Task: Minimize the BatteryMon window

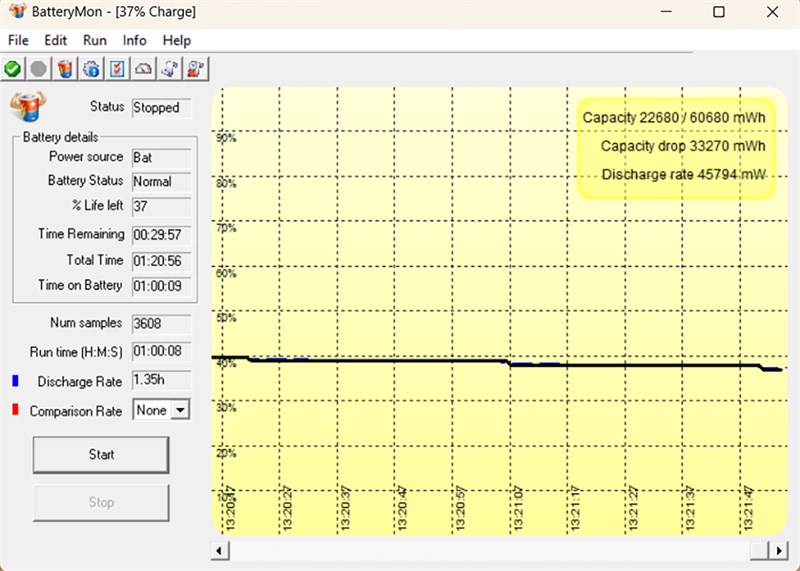Action: pos(666,11)
